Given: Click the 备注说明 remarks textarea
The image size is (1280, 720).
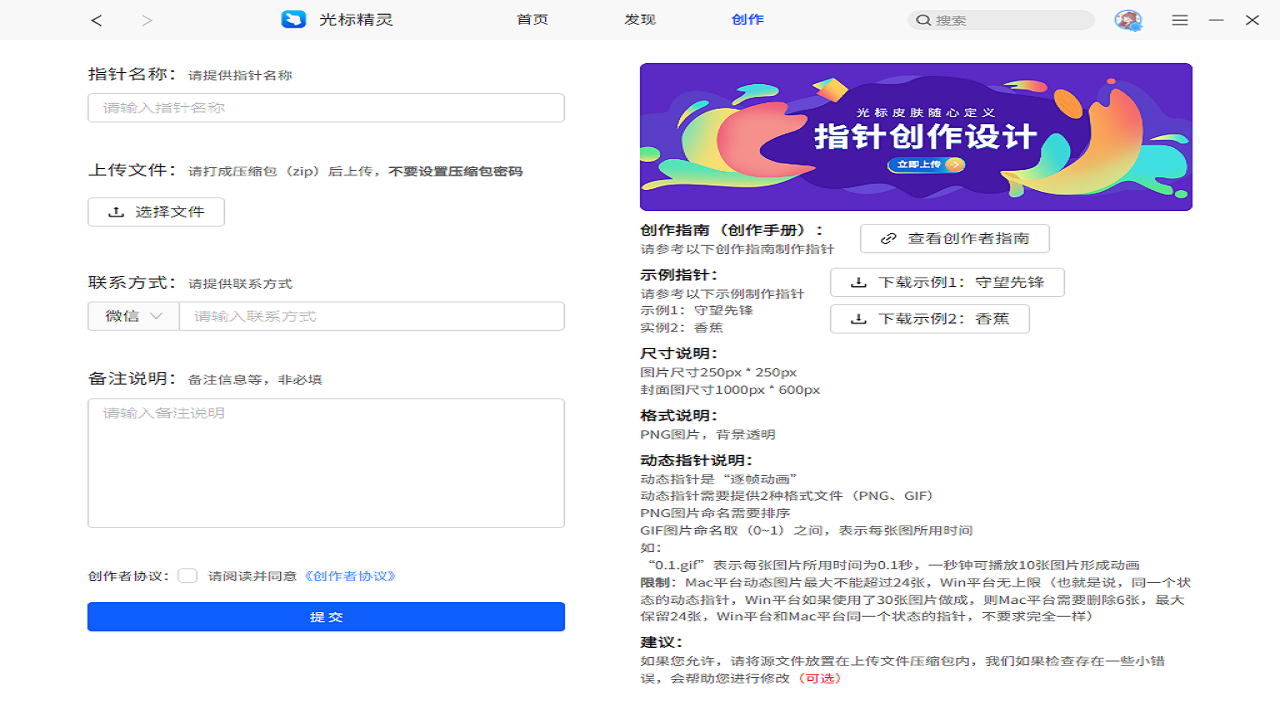Looking at the screenshot, I should coord(326,462).
